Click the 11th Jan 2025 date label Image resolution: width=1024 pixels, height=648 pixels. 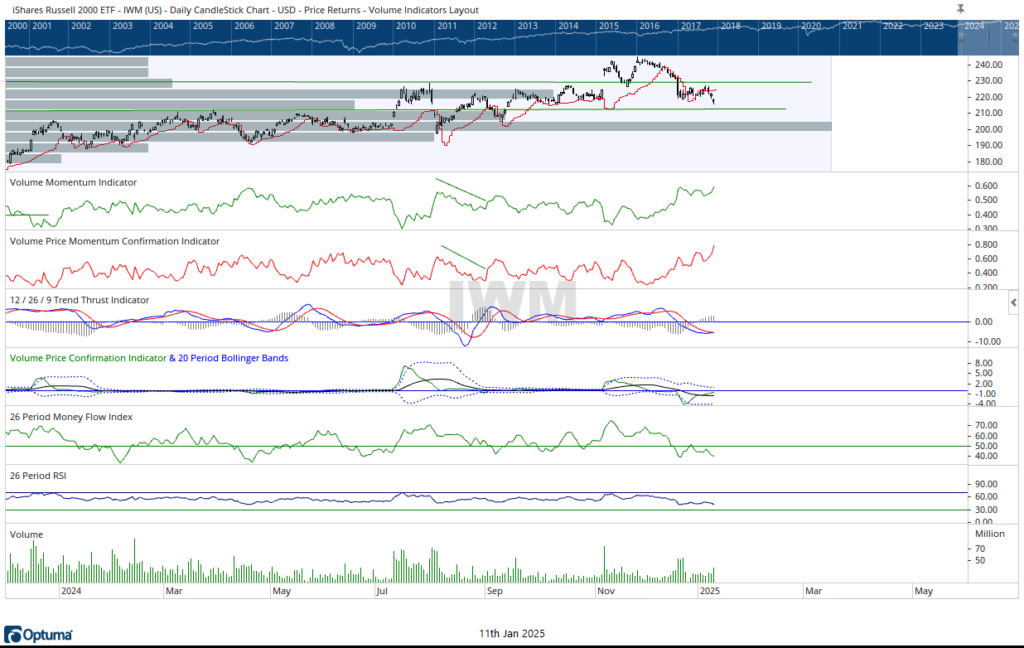pos(511,634)
